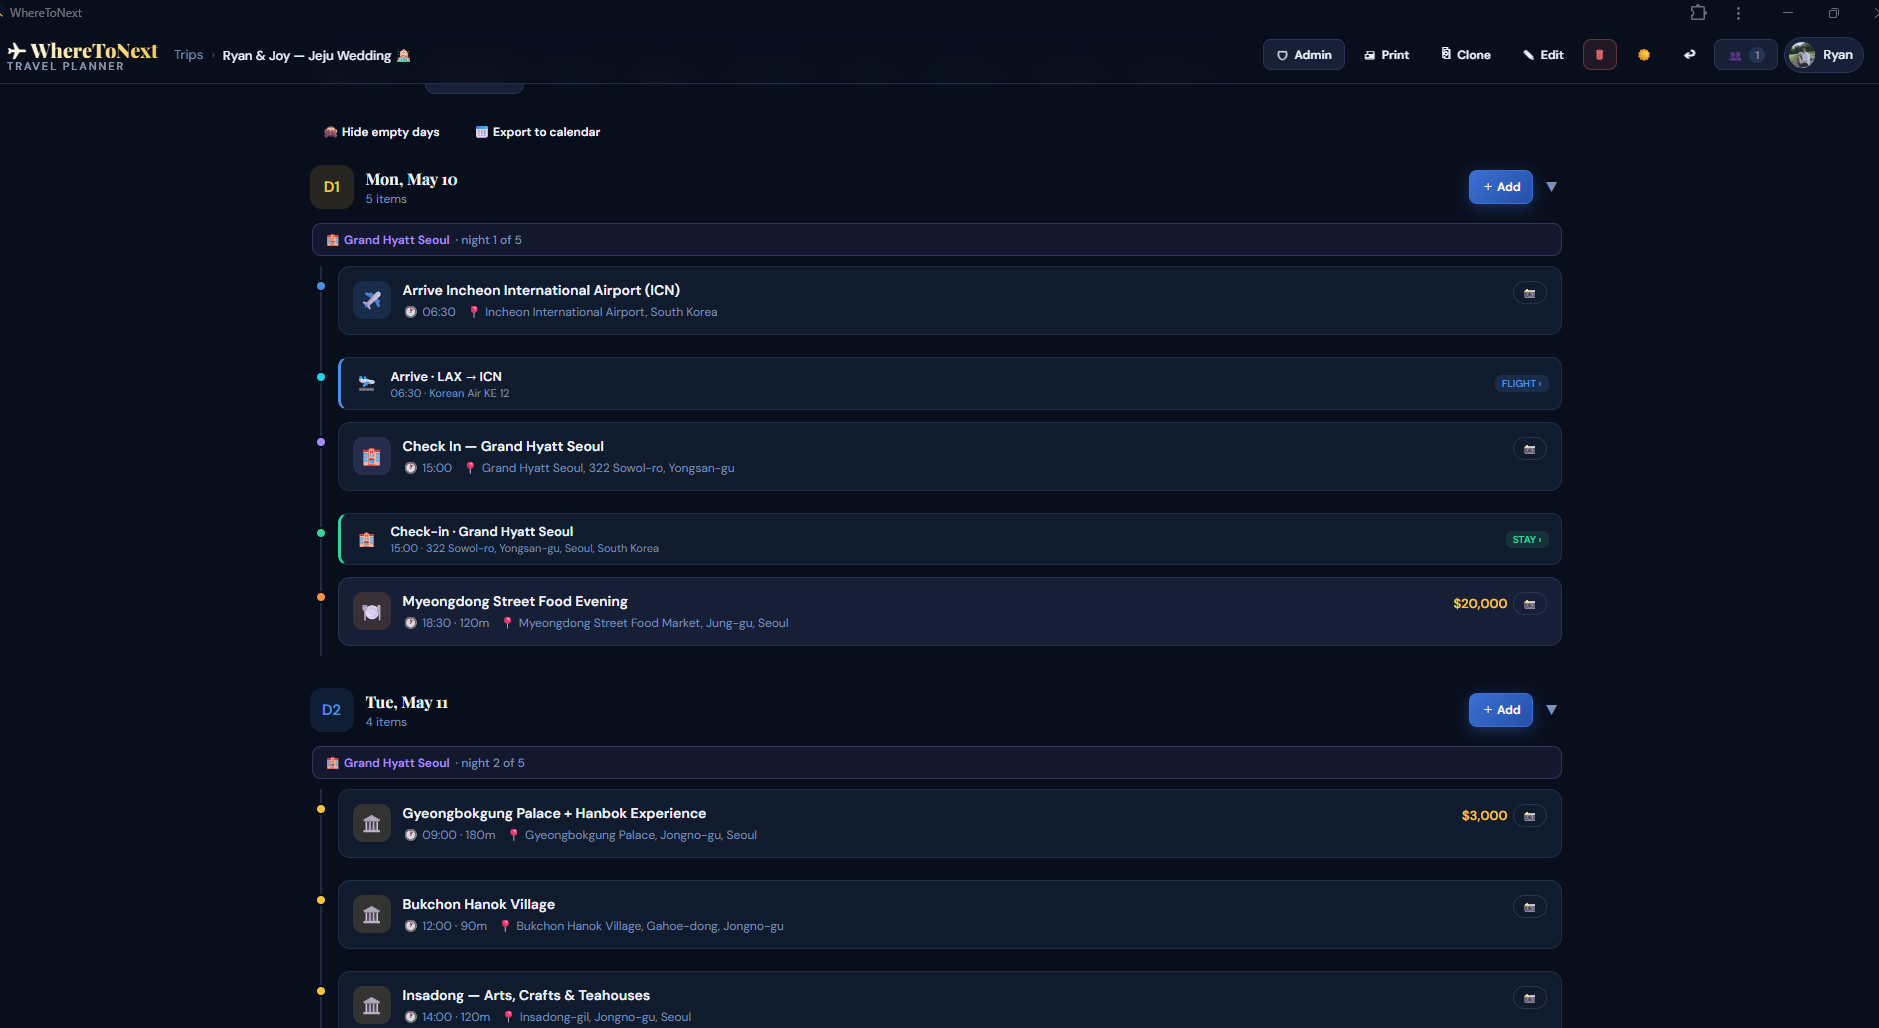Toggle Hide empty days
1879x1028 pixels.
pyautogui.click(x=381, y=132)
